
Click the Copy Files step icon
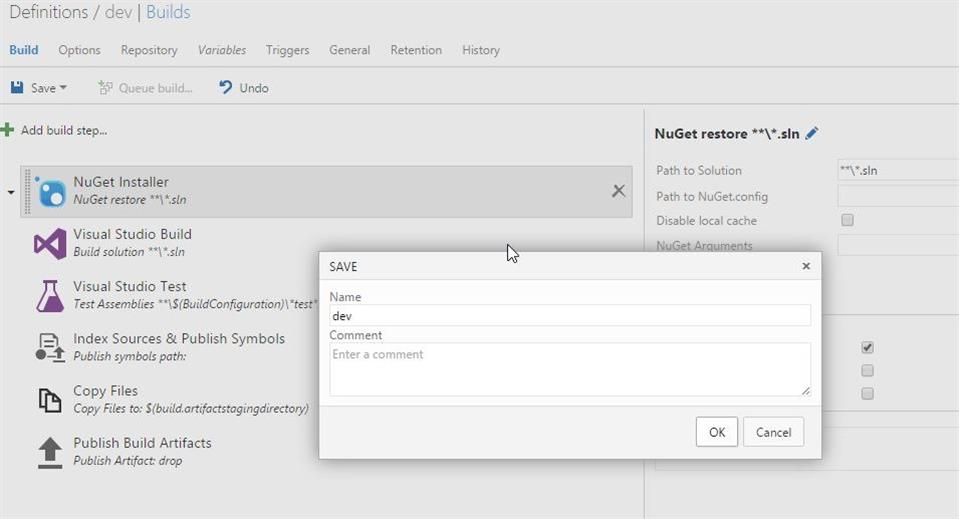click(50, 399)
